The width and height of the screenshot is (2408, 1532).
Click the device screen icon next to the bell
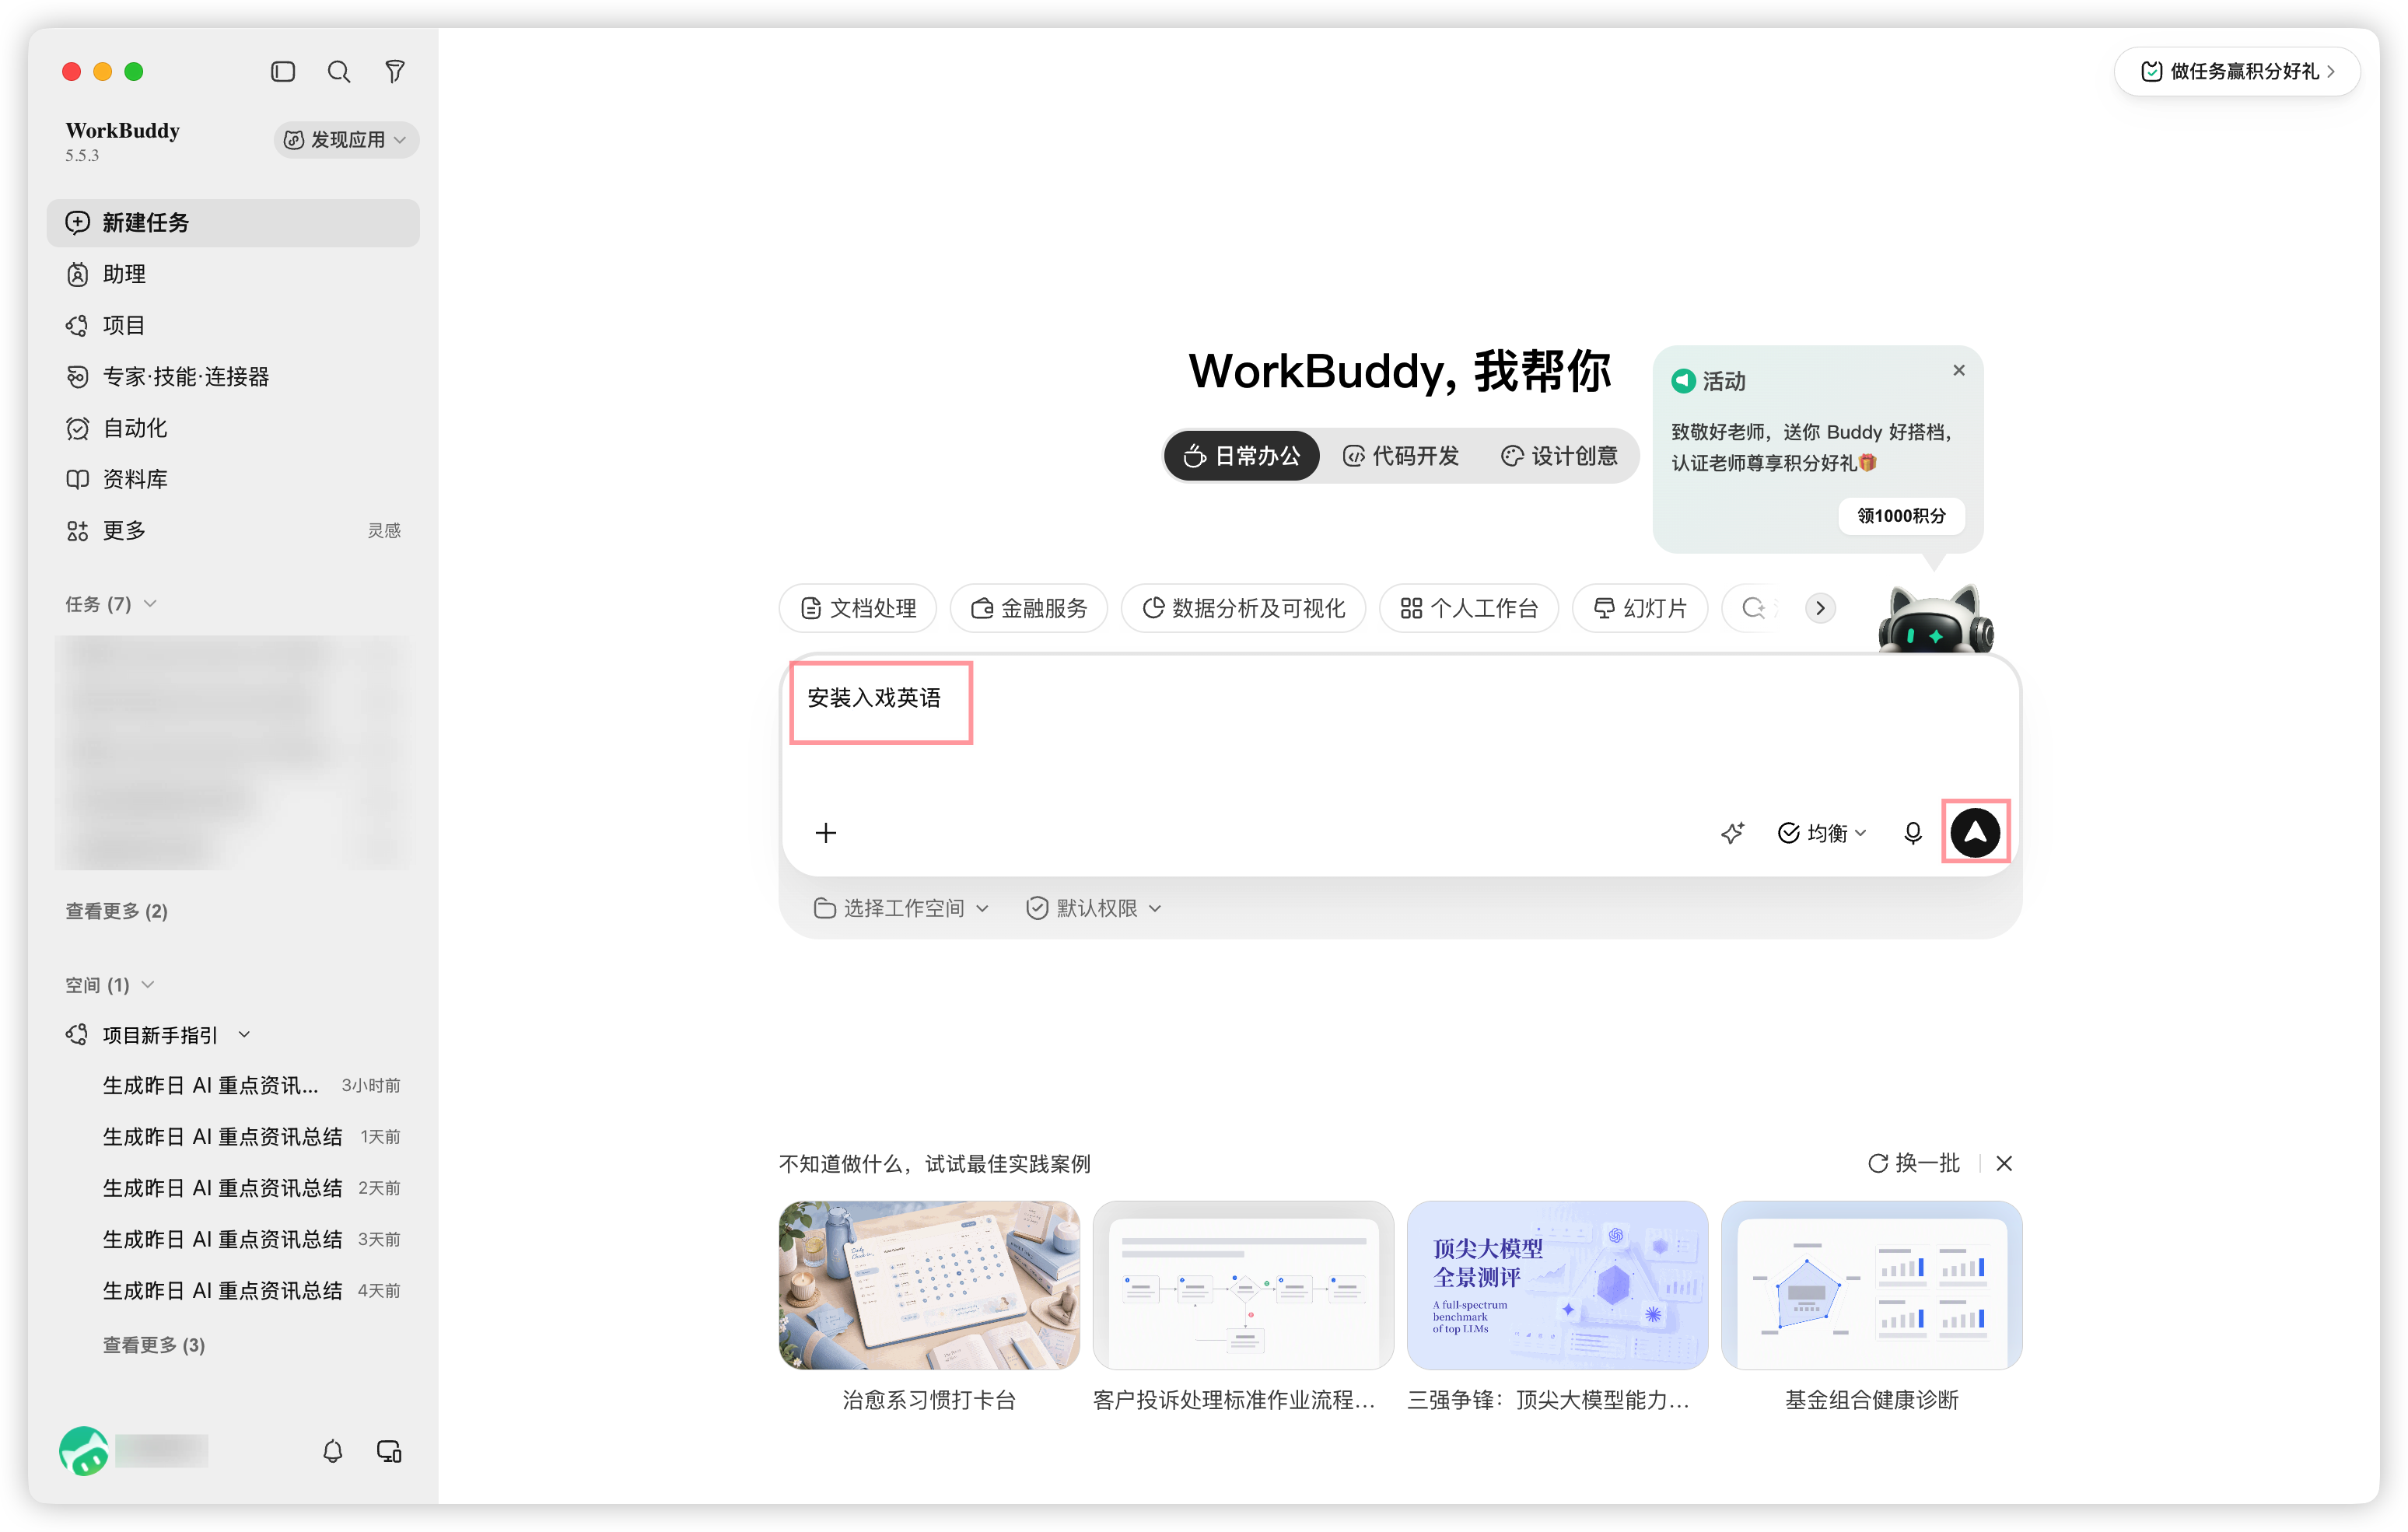[x=389, y=1451]
